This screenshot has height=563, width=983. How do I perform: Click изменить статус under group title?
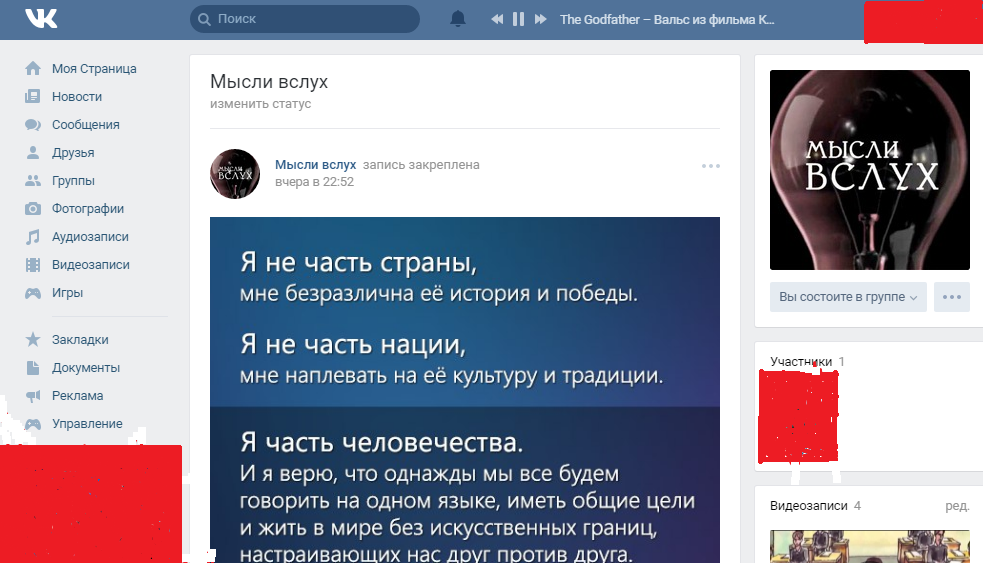coord(260,104)
